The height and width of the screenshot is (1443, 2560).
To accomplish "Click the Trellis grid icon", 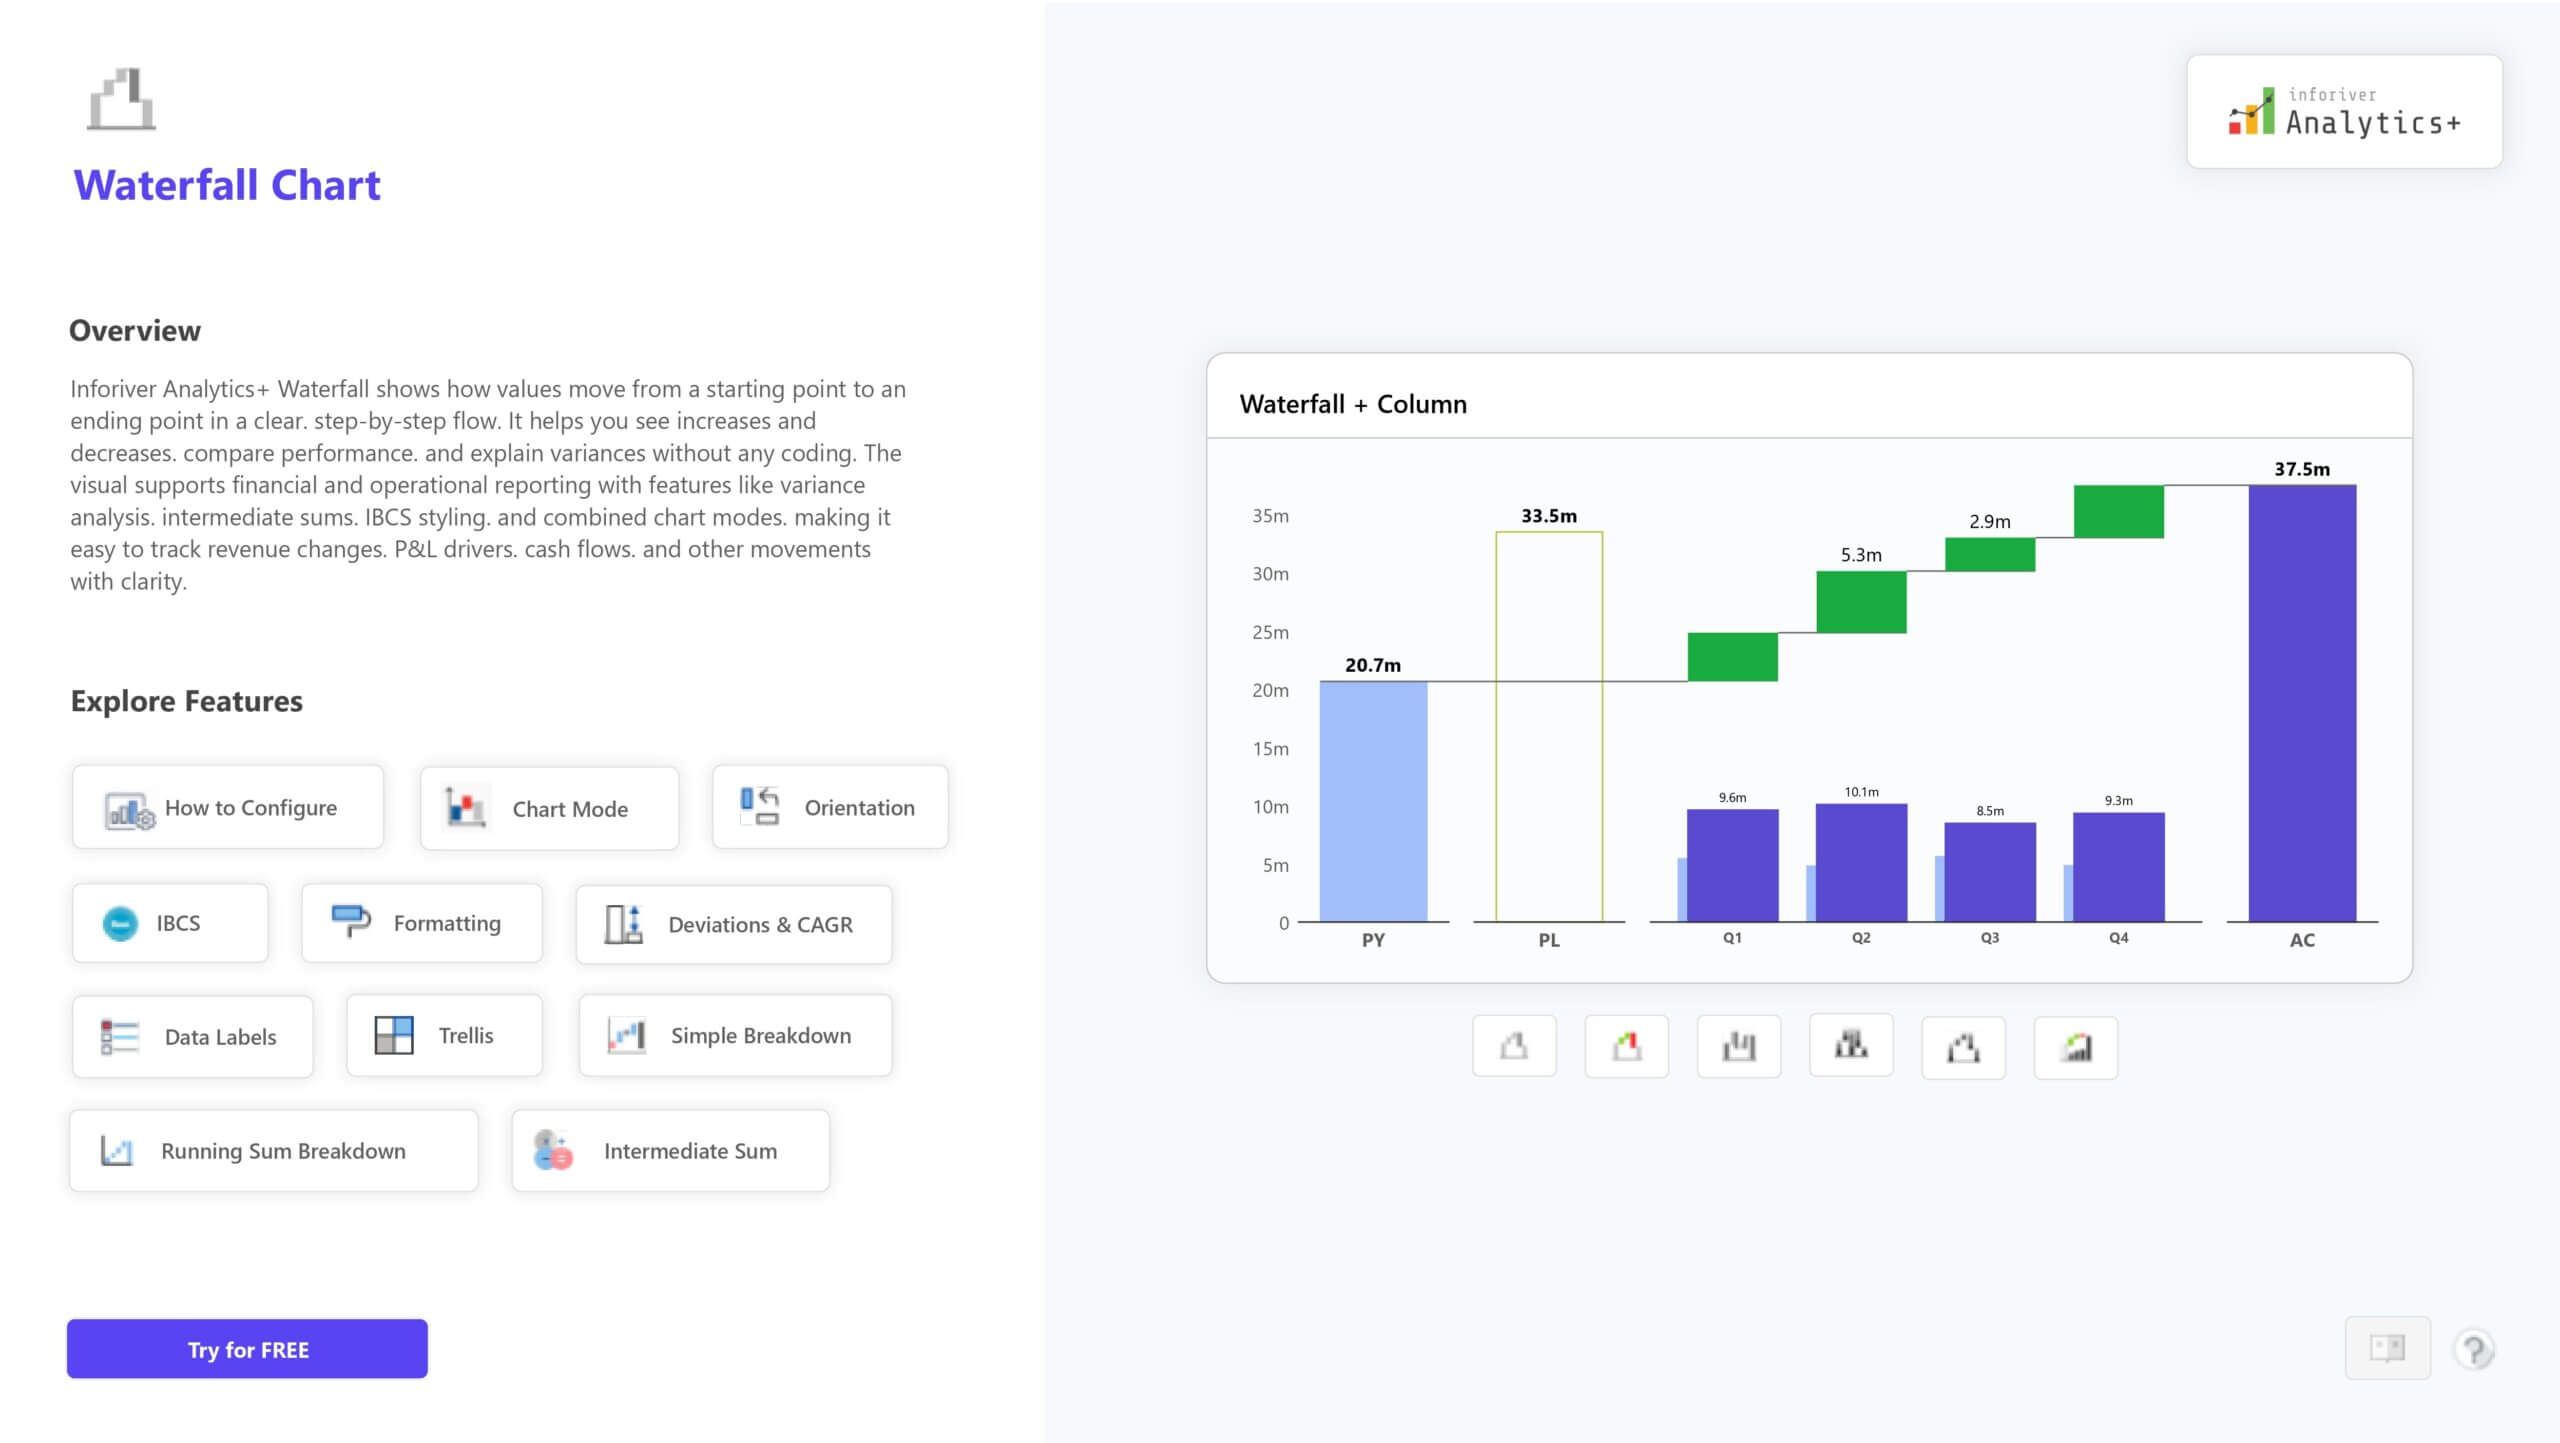I will tap(392, 1035).
